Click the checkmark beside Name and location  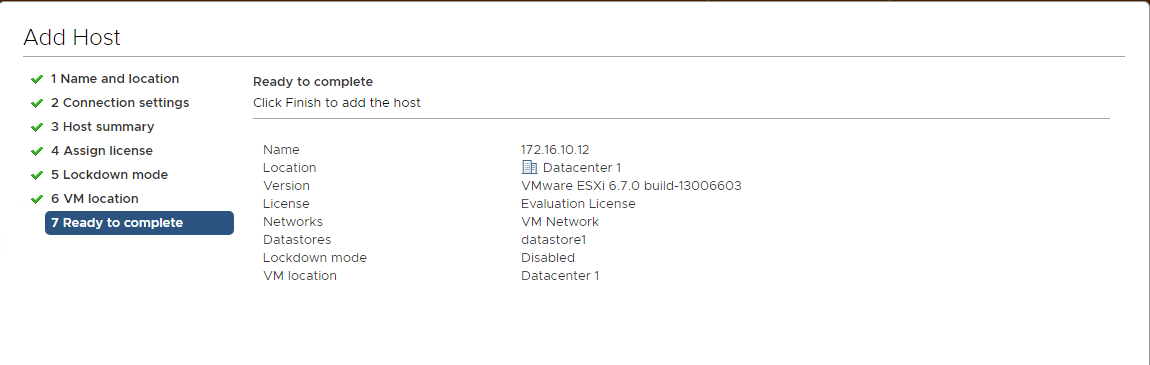click(37, 79)
